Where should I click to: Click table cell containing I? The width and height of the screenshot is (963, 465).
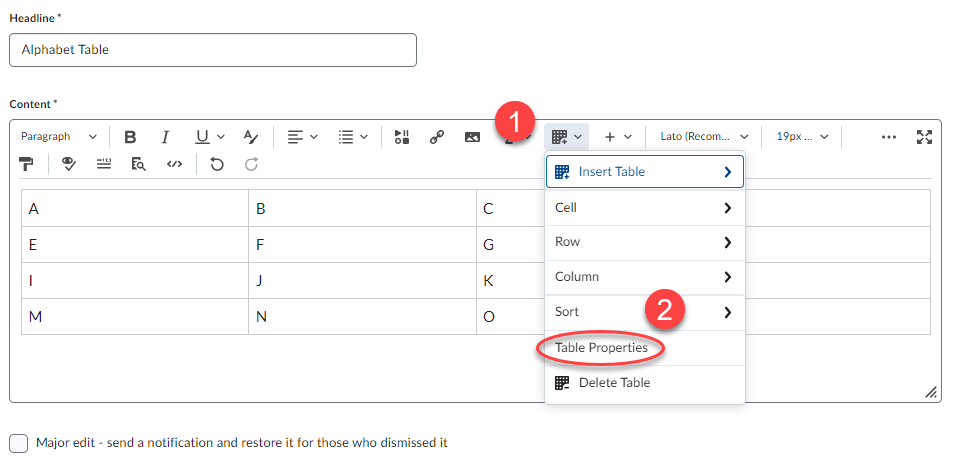[135, 281]
